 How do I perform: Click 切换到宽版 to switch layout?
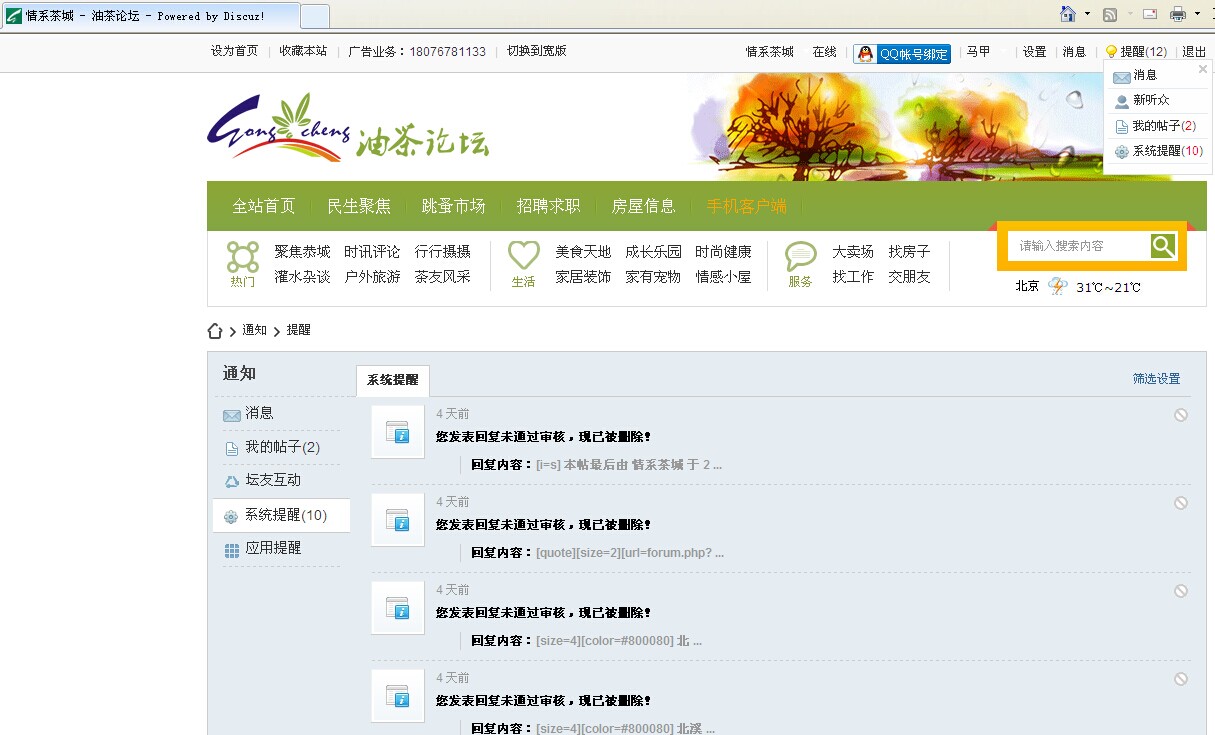click(537, 51)
